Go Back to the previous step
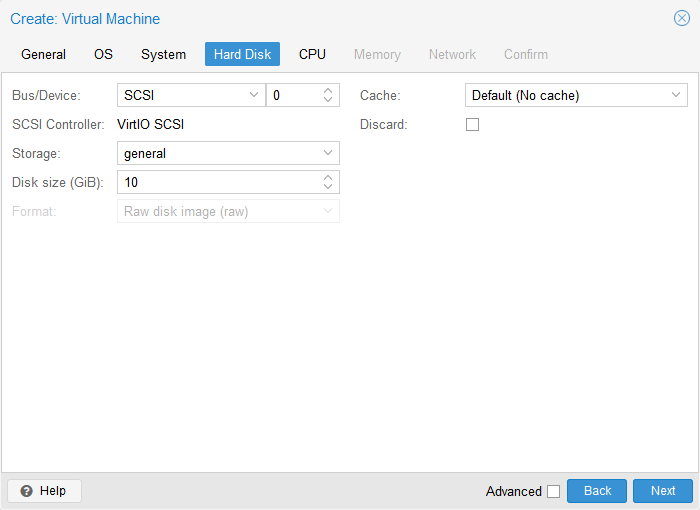This screenshot has width=700, height=510. 597,491
